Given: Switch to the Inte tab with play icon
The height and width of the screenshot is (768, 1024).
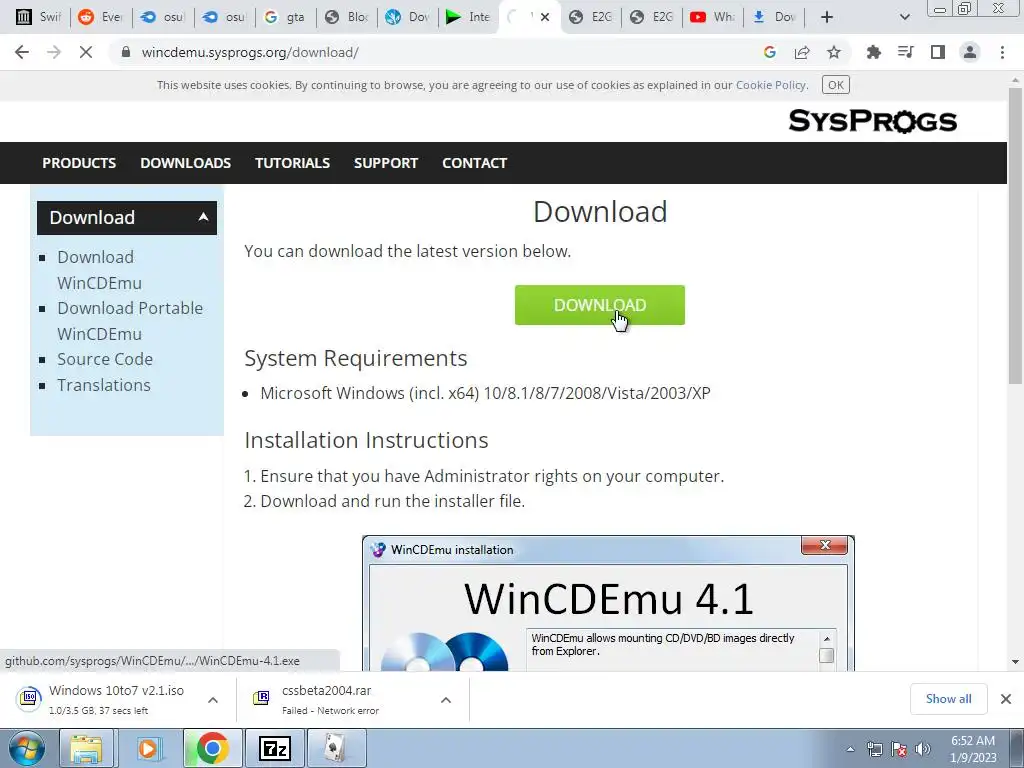Looking at the screenshot, I should [469, 17].
